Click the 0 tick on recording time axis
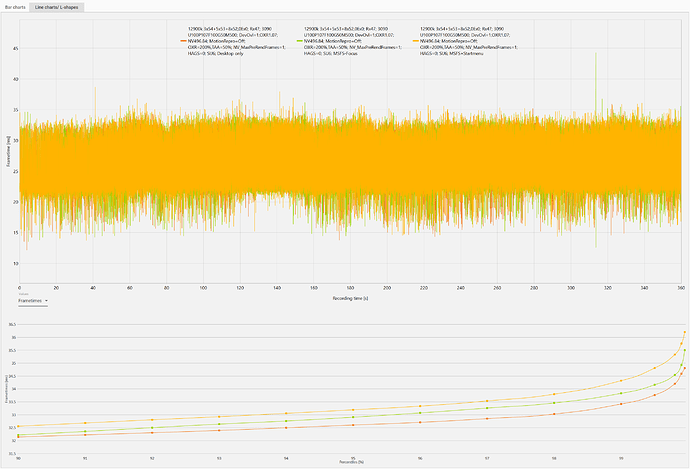690x469 pixels. [x=20, y=289]
